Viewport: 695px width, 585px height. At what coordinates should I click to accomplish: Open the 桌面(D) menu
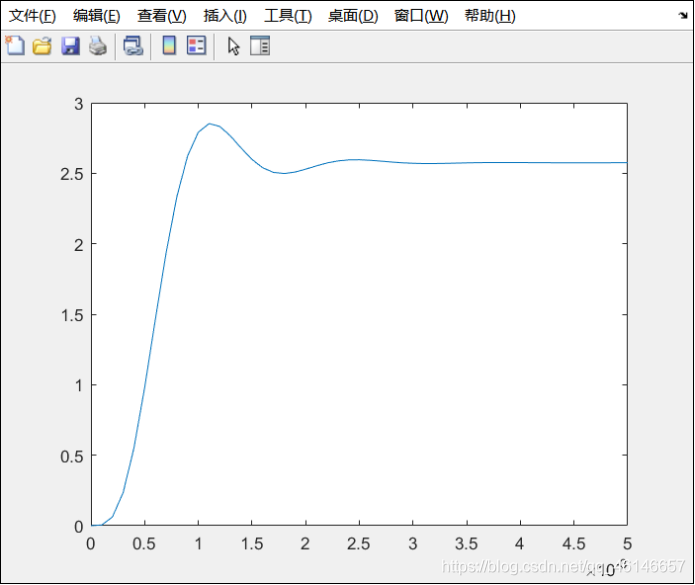[353, 16]
